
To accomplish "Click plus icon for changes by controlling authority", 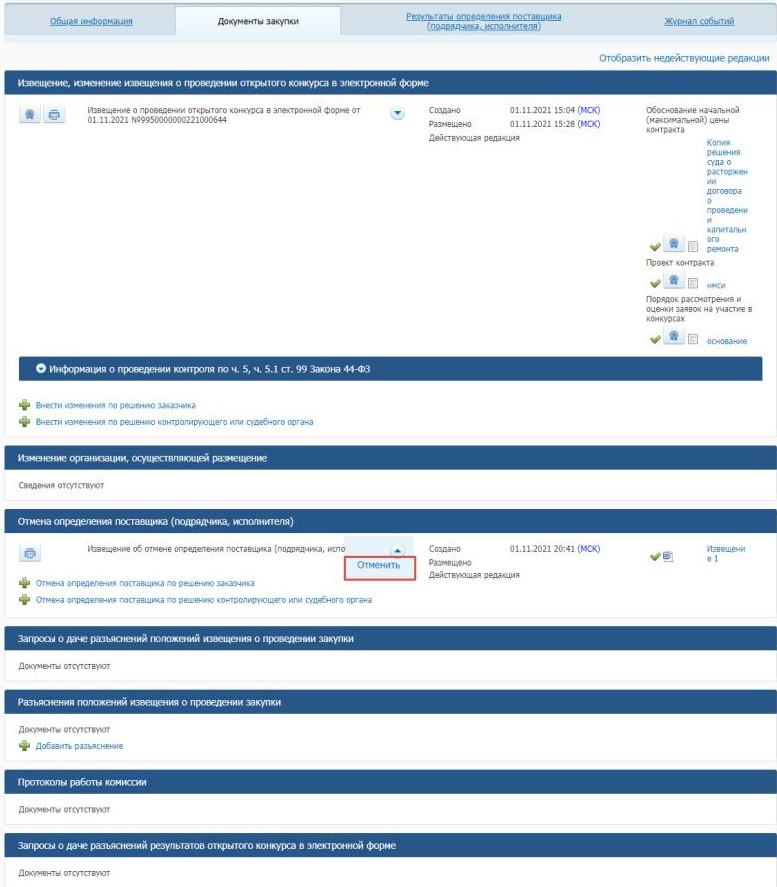I will tap(24, 421).
